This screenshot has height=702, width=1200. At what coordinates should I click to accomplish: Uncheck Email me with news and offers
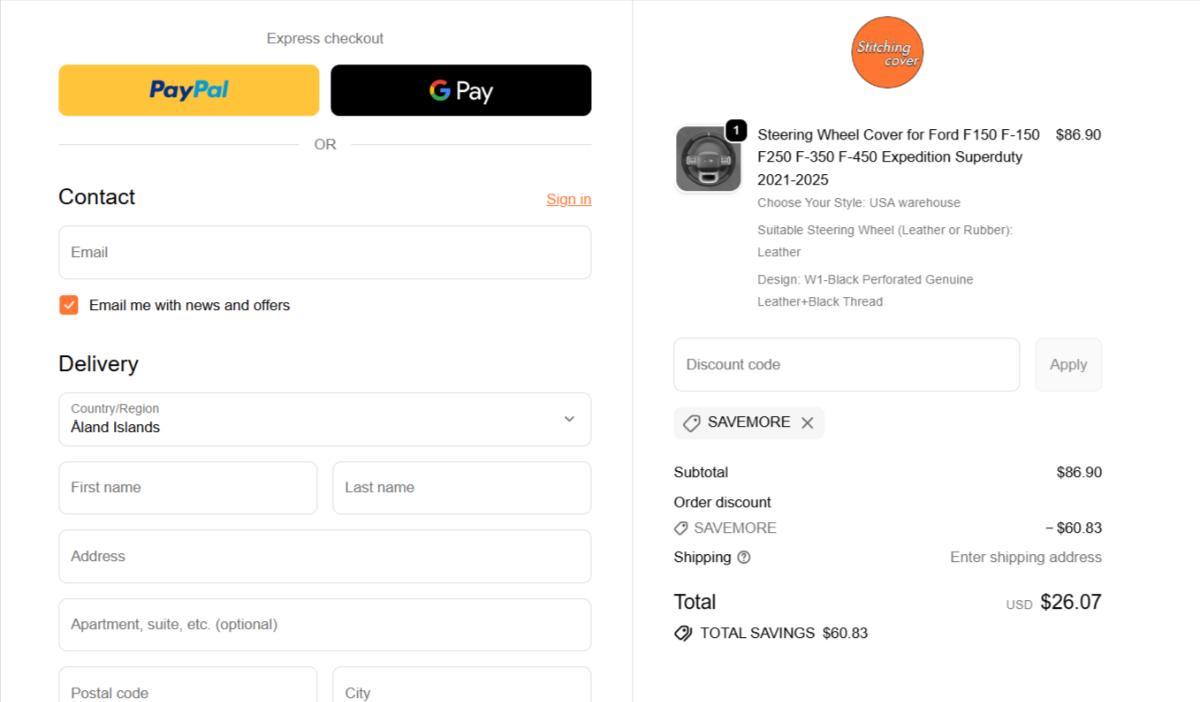[x=69, y=305]
